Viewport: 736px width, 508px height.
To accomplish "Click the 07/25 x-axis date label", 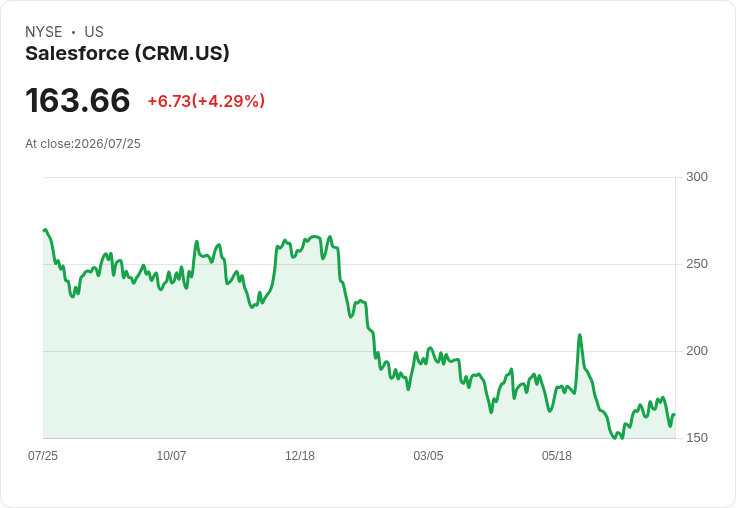I will click(43, 455).
